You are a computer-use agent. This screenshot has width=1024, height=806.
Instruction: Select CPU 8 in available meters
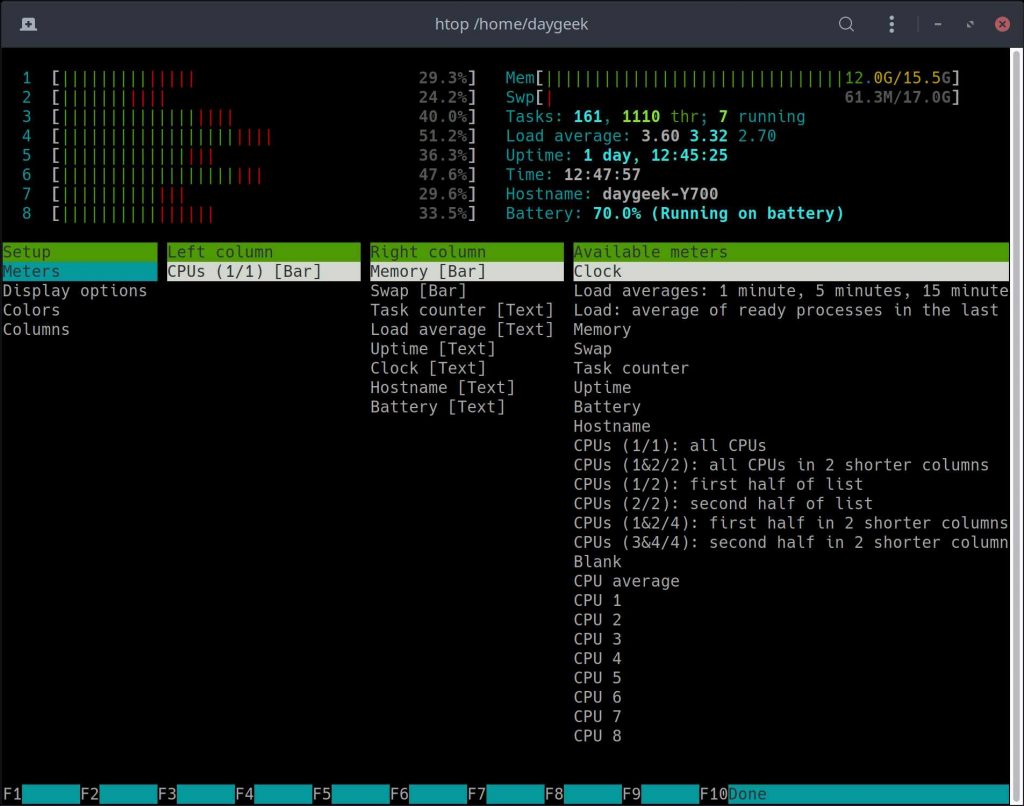(598, 736)
